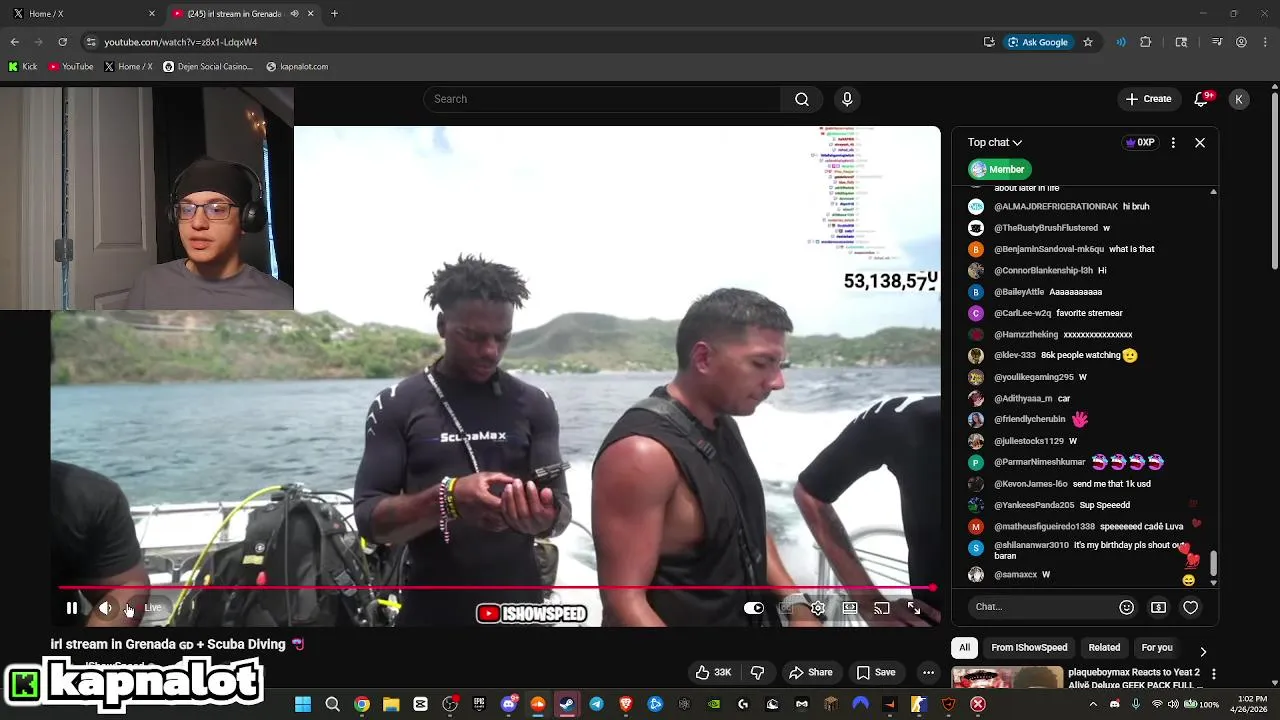Open the taskbar volume control
Image resolution: width=1280 pixels, height=720 pixels.
click(1174, 704)
